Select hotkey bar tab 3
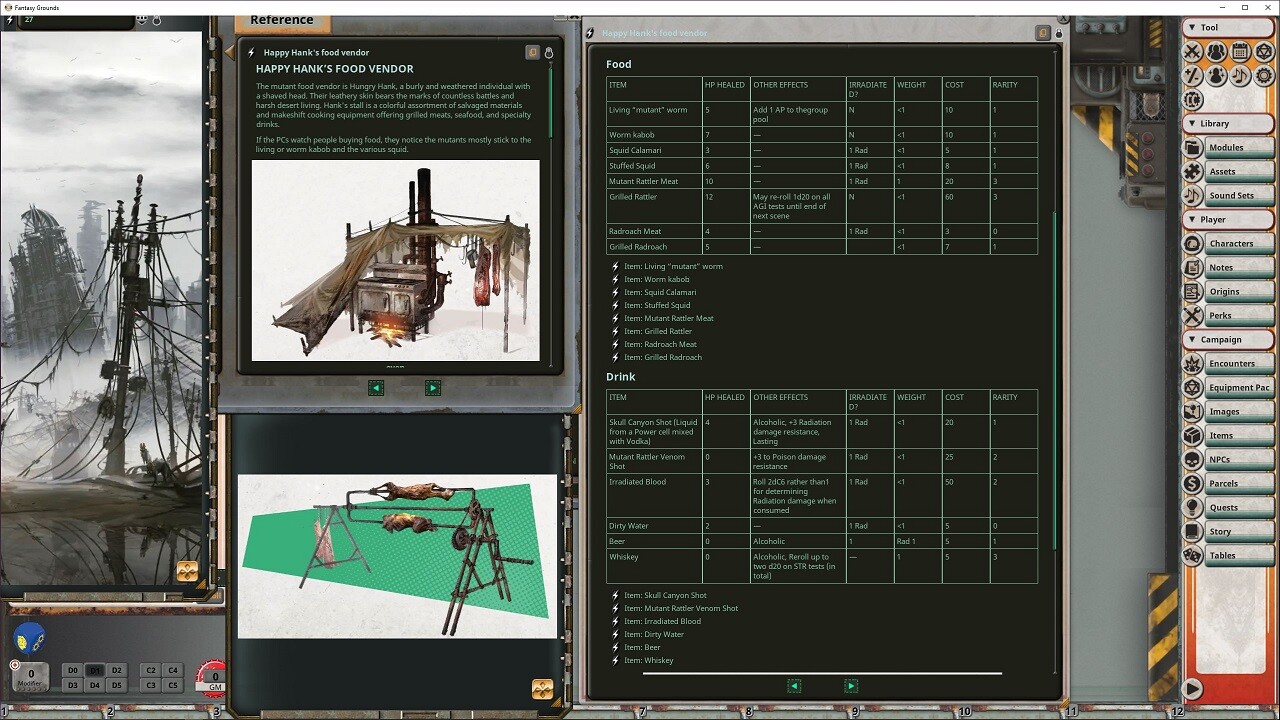This screenshot has width=1280, height=720. (x=216, y=711)
